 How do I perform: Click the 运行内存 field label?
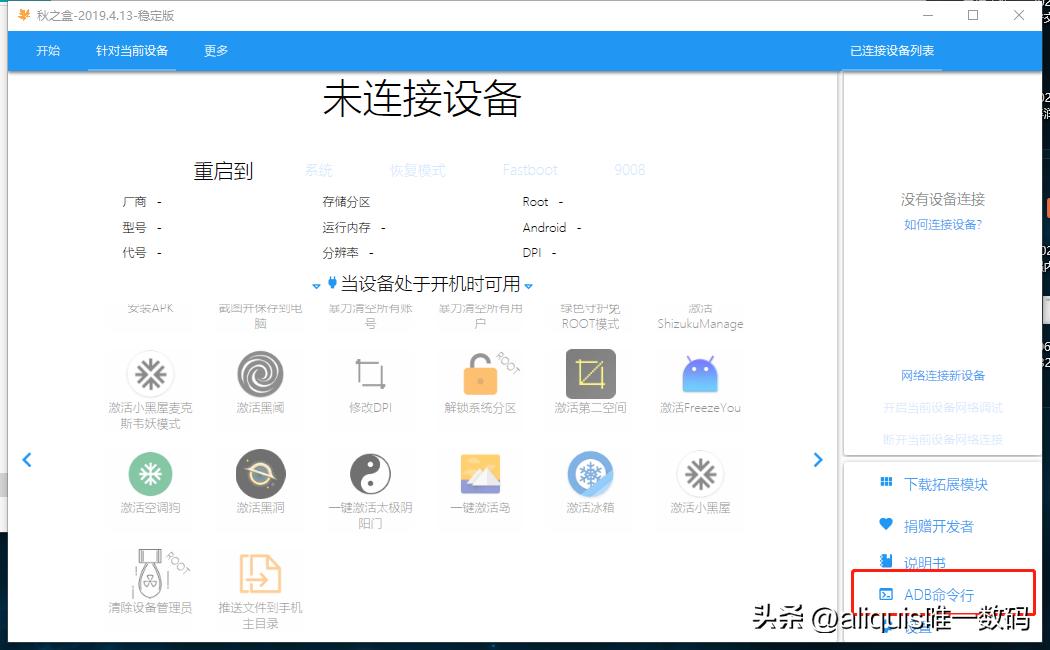point(346,228)
